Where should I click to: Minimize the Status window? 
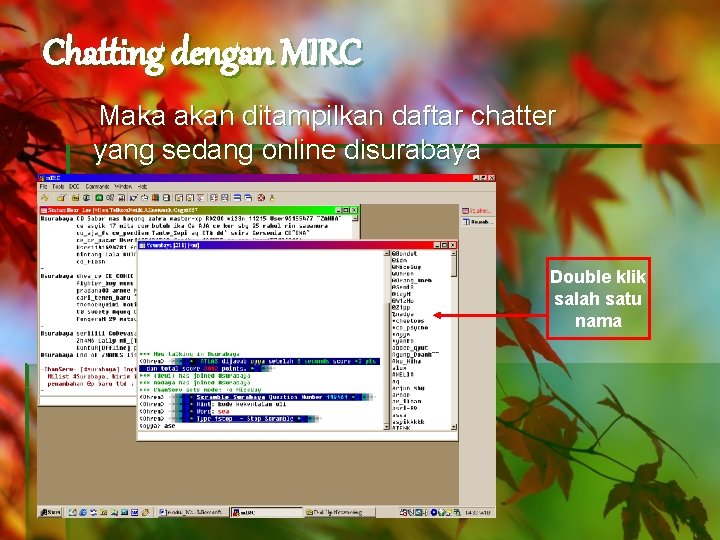point(339,210)
